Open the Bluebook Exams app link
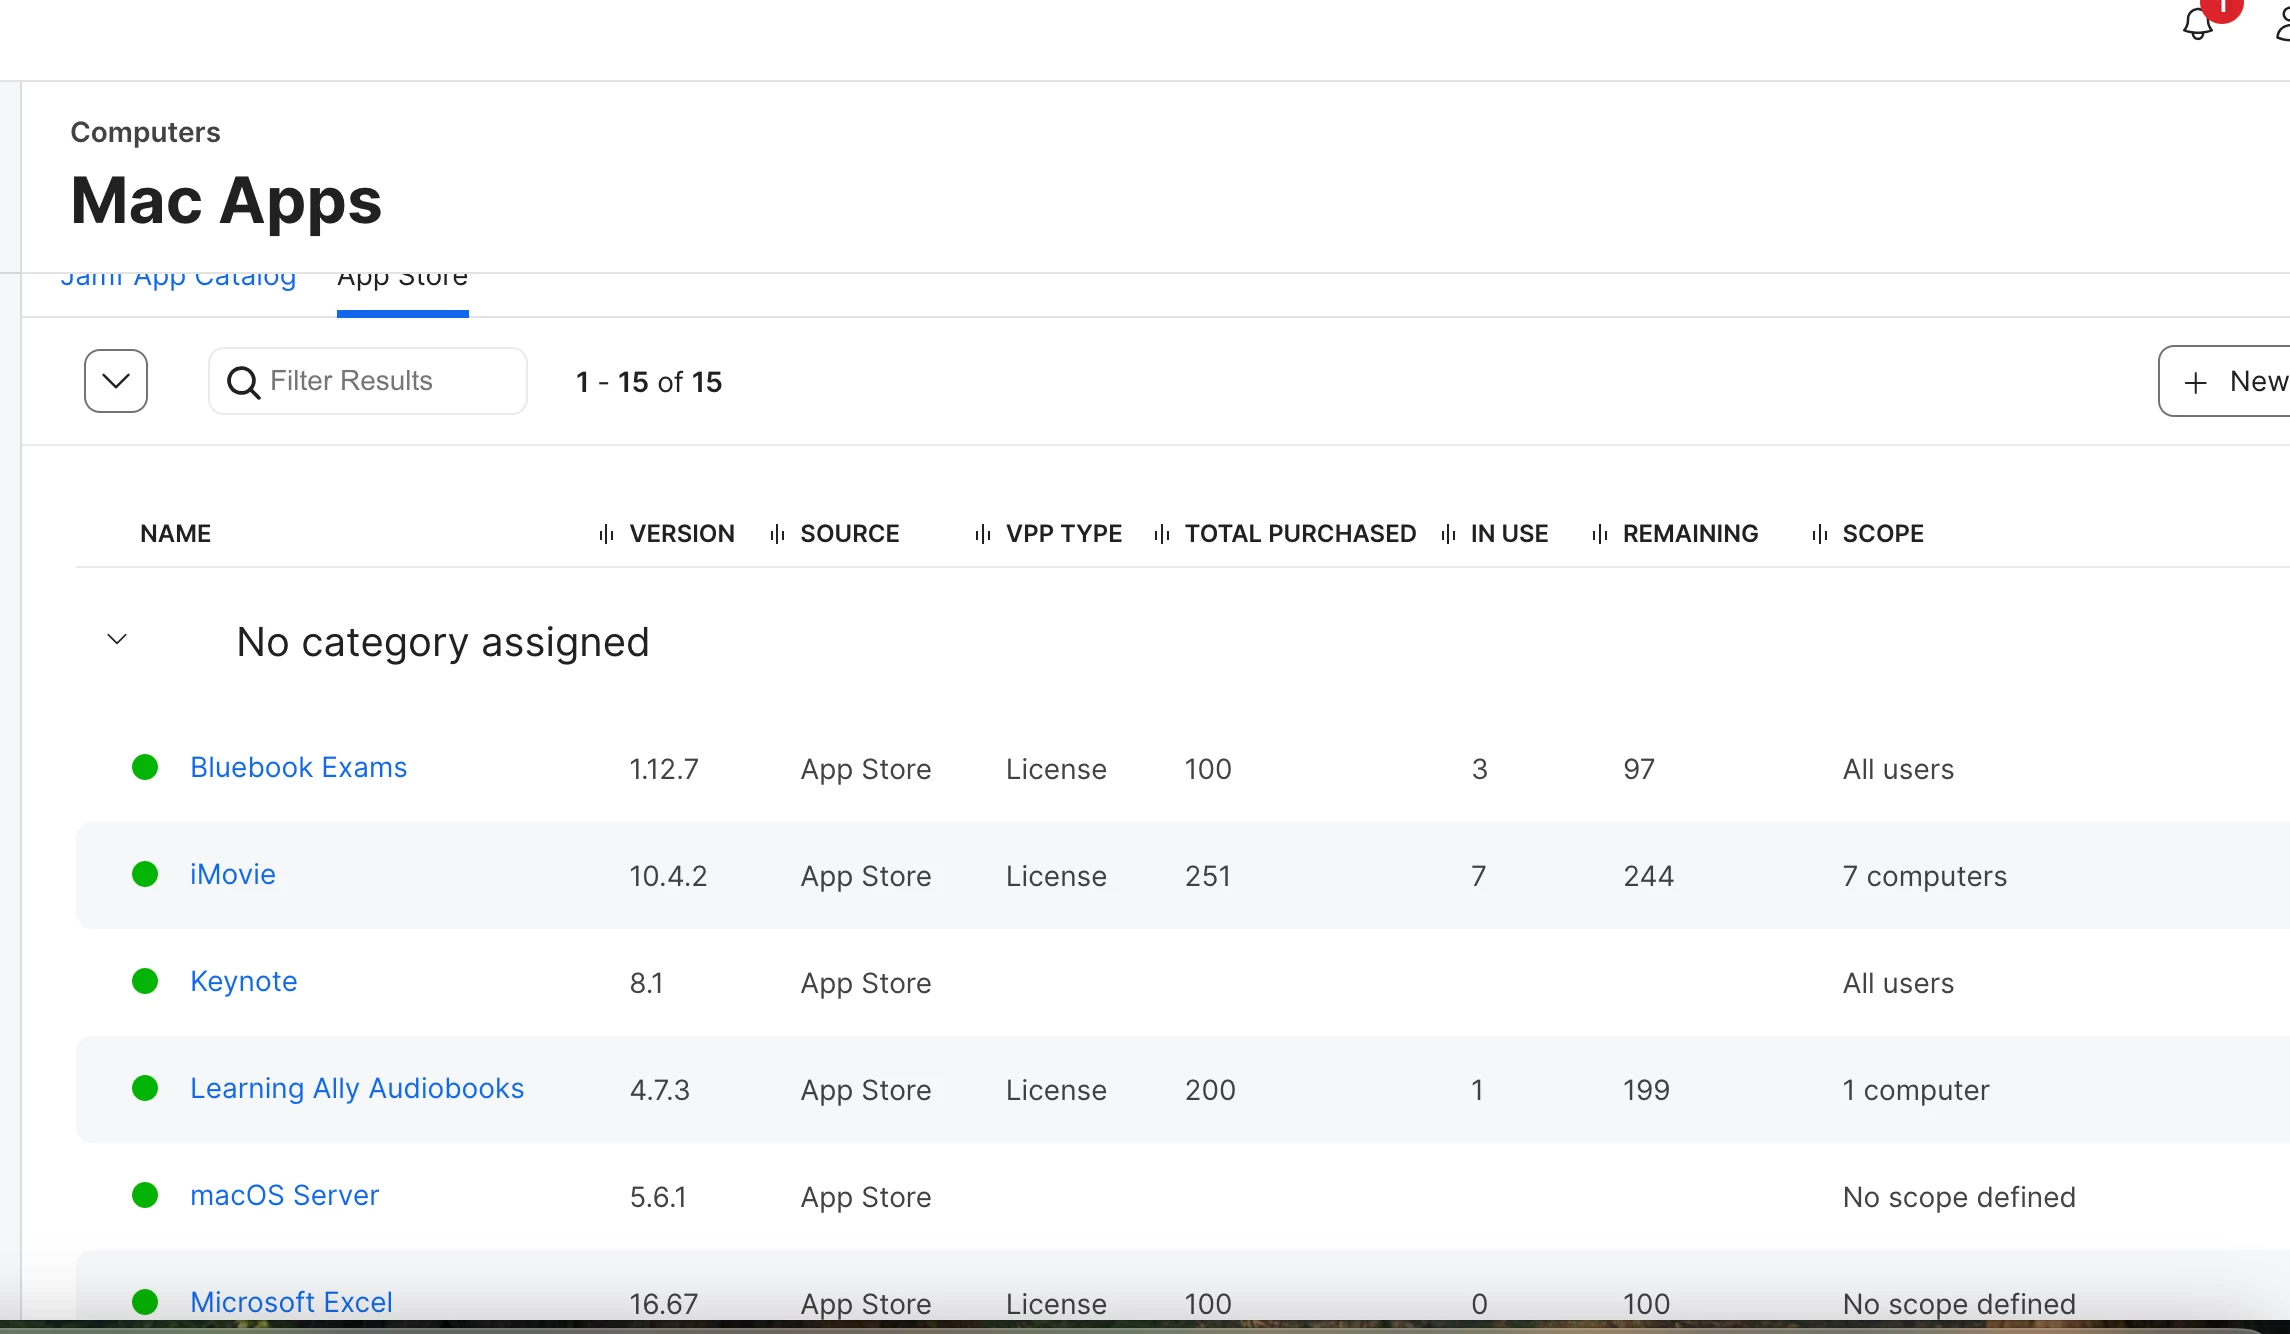 coord(299,767)
